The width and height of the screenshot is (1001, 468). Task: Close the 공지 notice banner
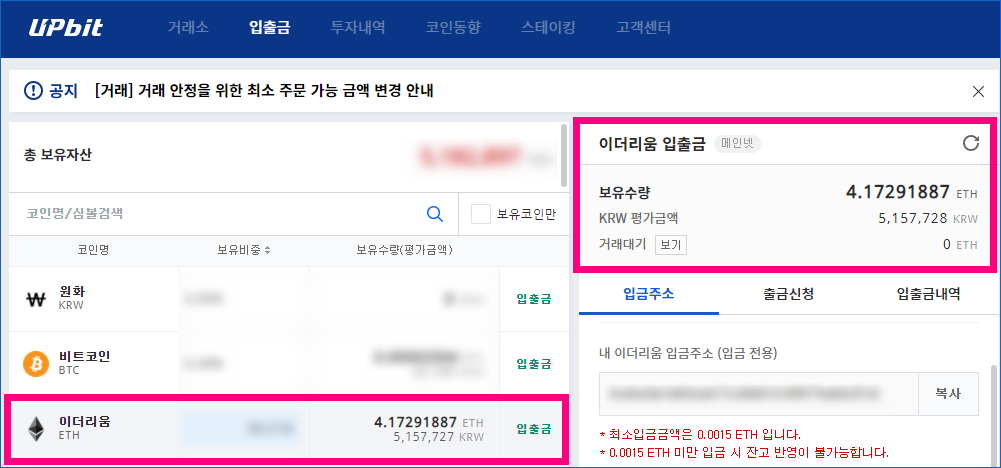tap(978, 91)
